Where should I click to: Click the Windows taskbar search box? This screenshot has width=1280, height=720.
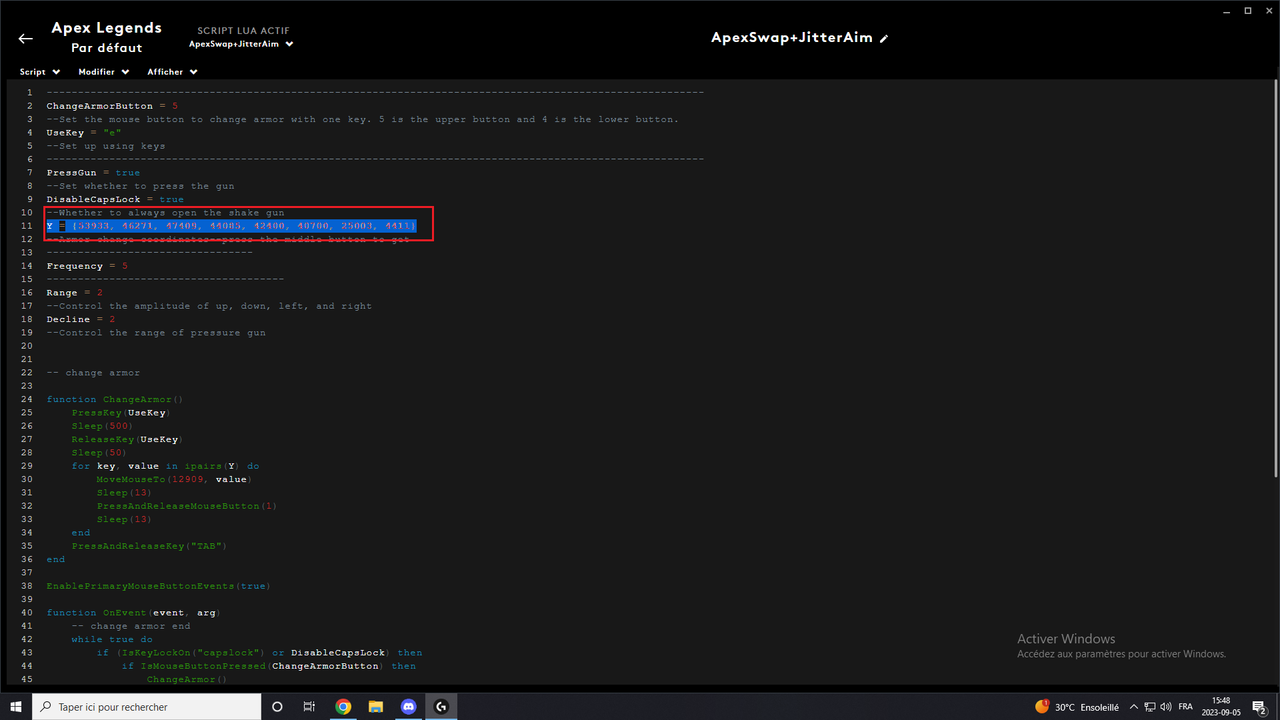(x=146, y=706)
